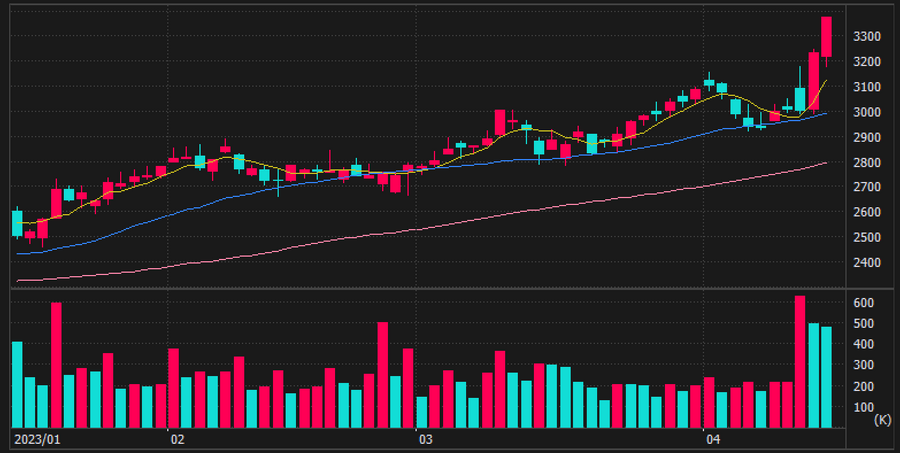Click the tallest April volume bar above 600
This screenshot has height=453, width=900.
800,362
